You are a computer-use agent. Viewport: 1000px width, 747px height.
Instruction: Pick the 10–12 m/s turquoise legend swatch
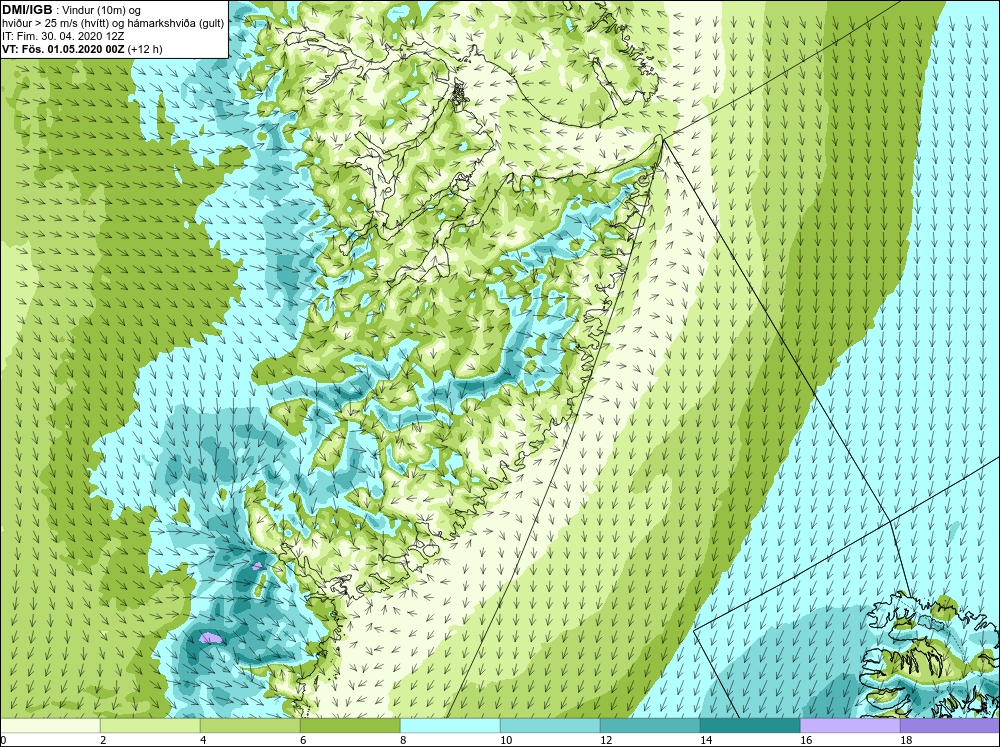click(x=550, y=726)
